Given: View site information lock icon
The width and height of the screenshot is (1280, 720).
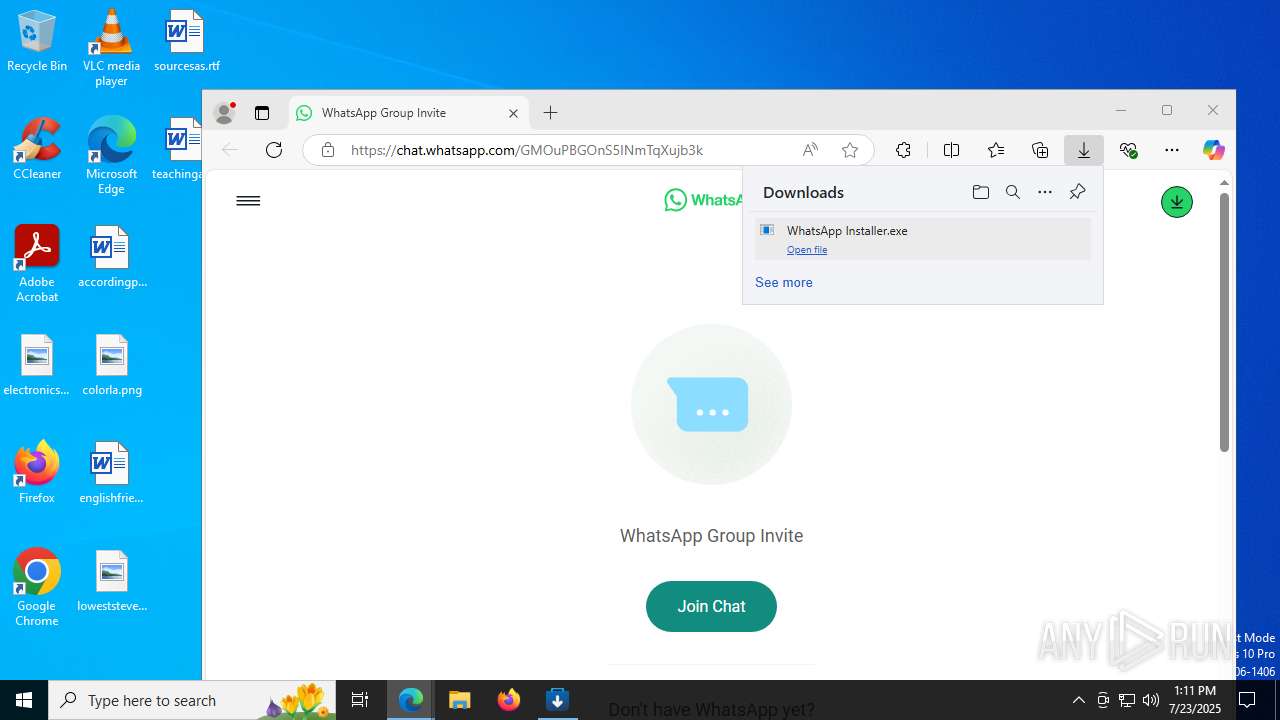Looking at the screenshot, I should [327, 150].
